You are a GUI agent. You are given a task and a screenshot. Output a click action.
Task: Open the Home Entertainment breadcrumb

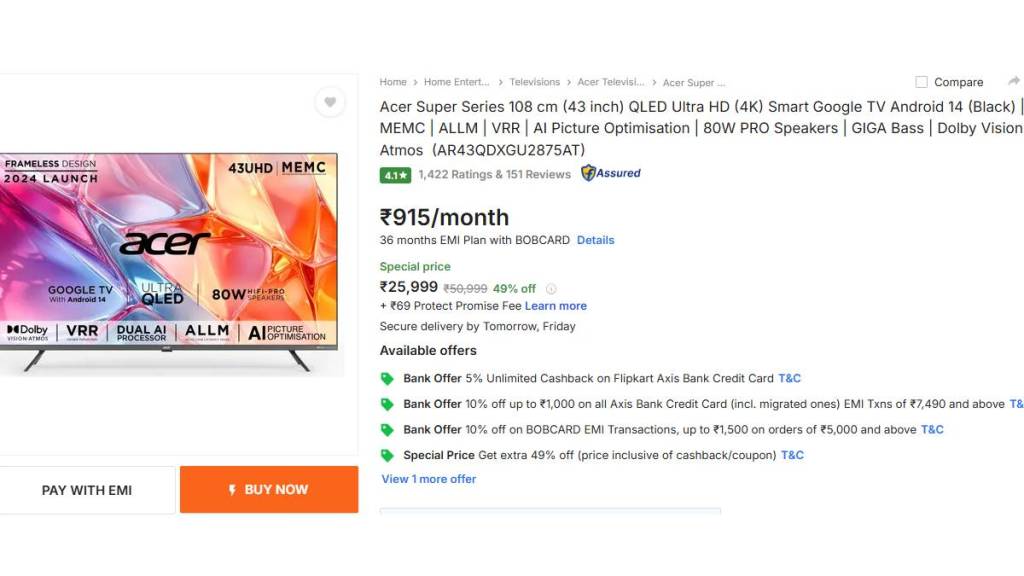click(x=456, y=82)
